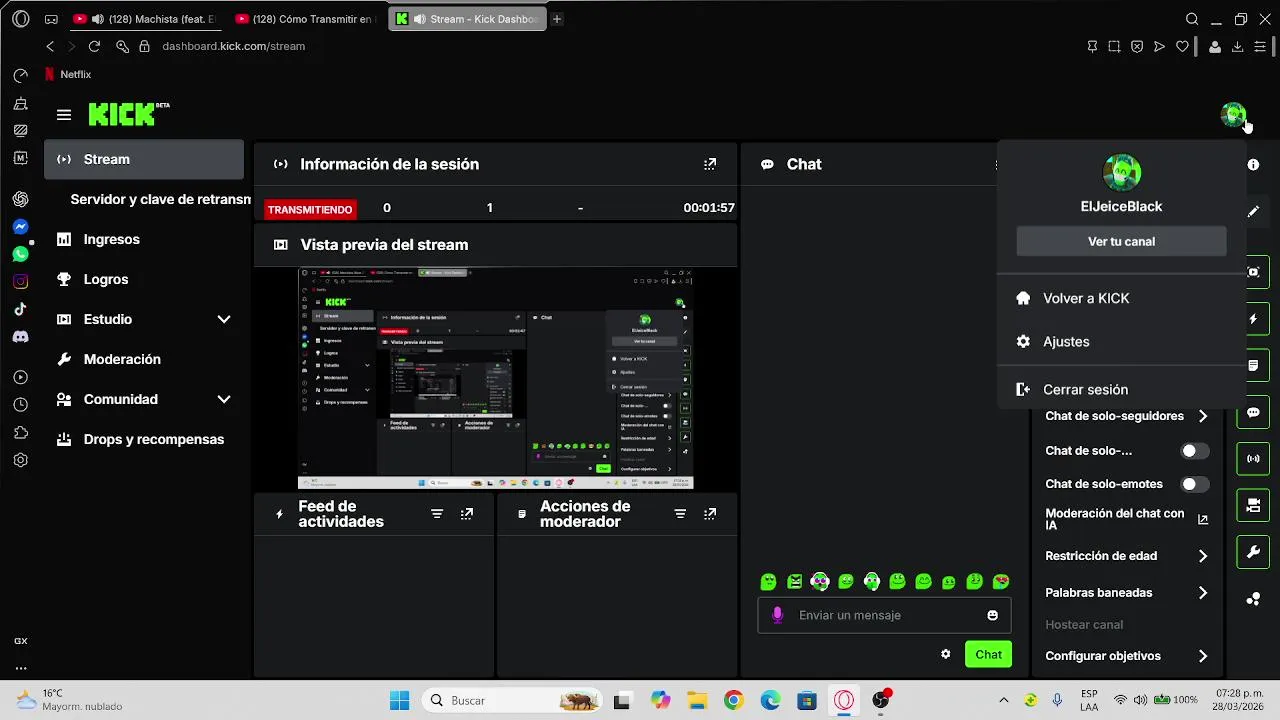Open Moderación in the sidebar

pos(144,359)
